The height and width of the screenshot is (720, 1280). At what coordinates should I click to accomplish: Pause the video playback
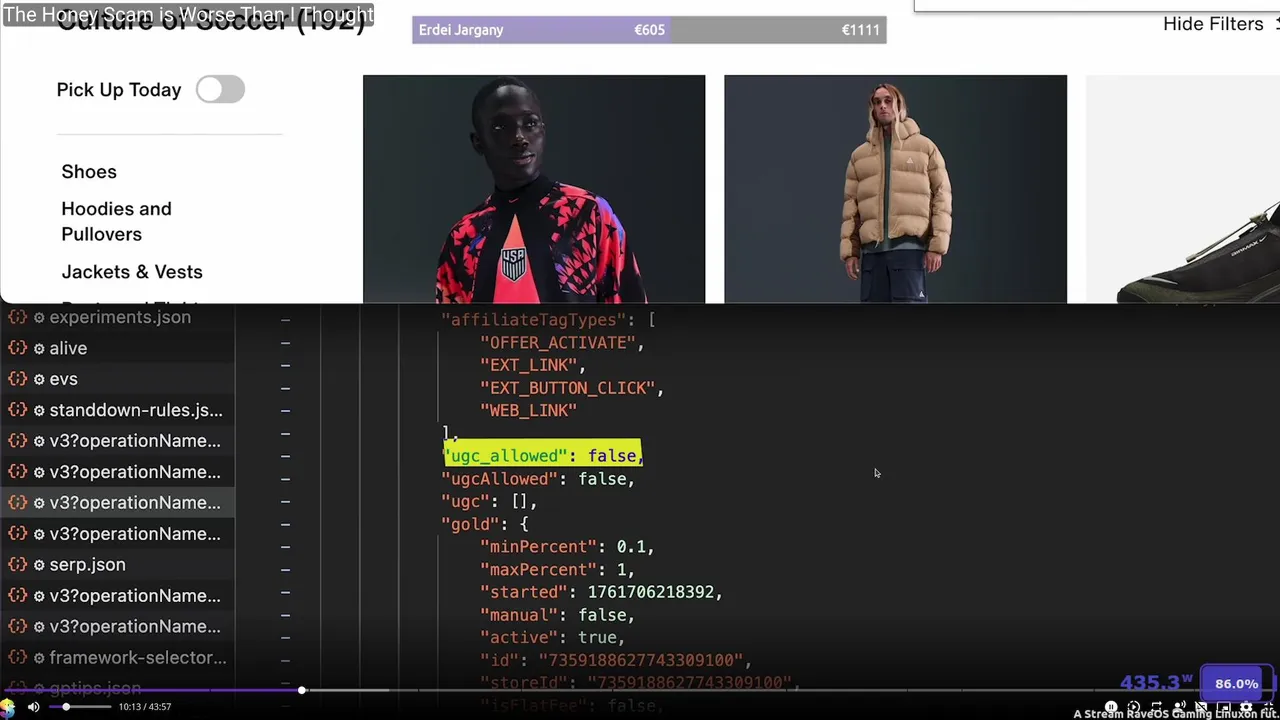tap(1111, 707)
